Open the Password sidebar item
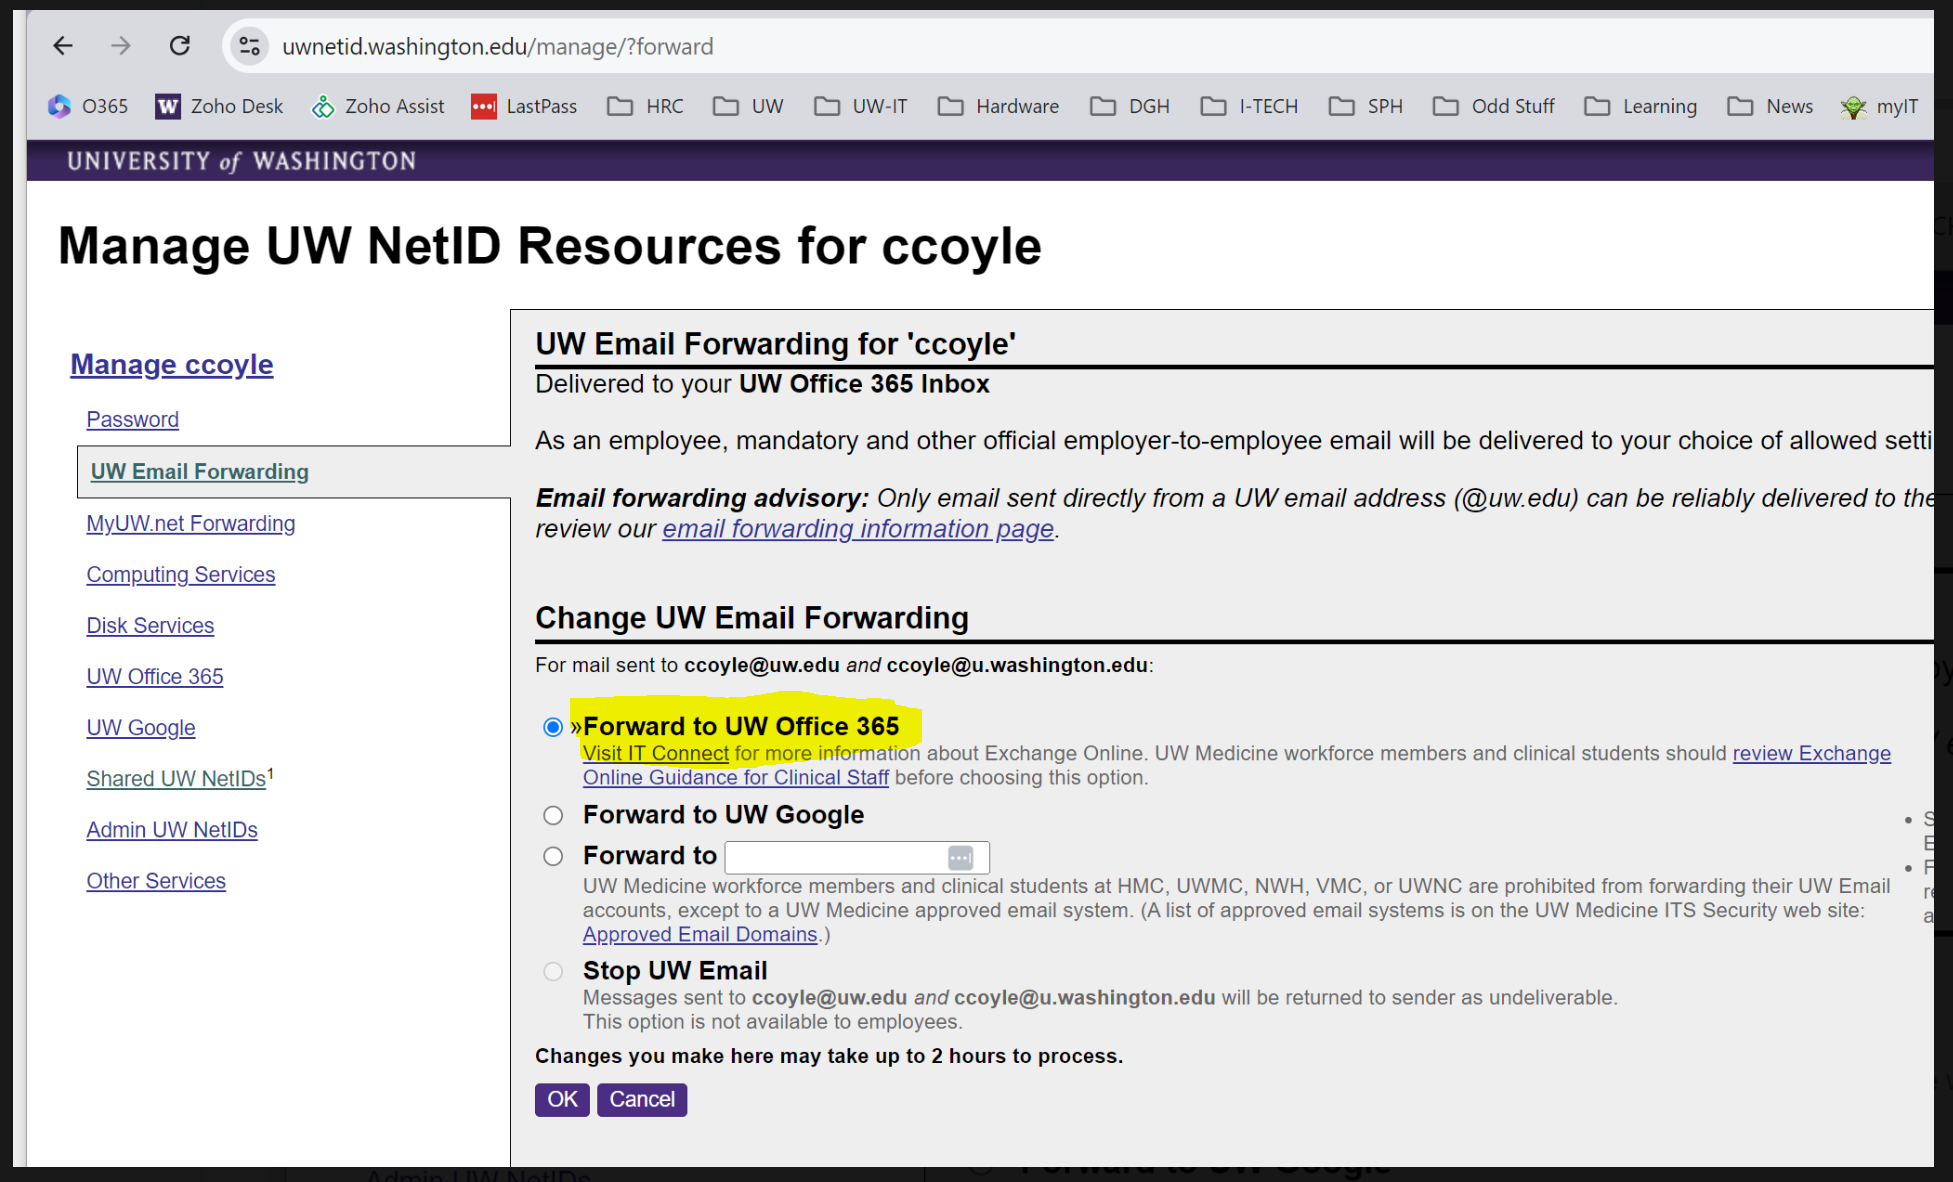This screenshot has width=1953, height=1182. (132, 420)
